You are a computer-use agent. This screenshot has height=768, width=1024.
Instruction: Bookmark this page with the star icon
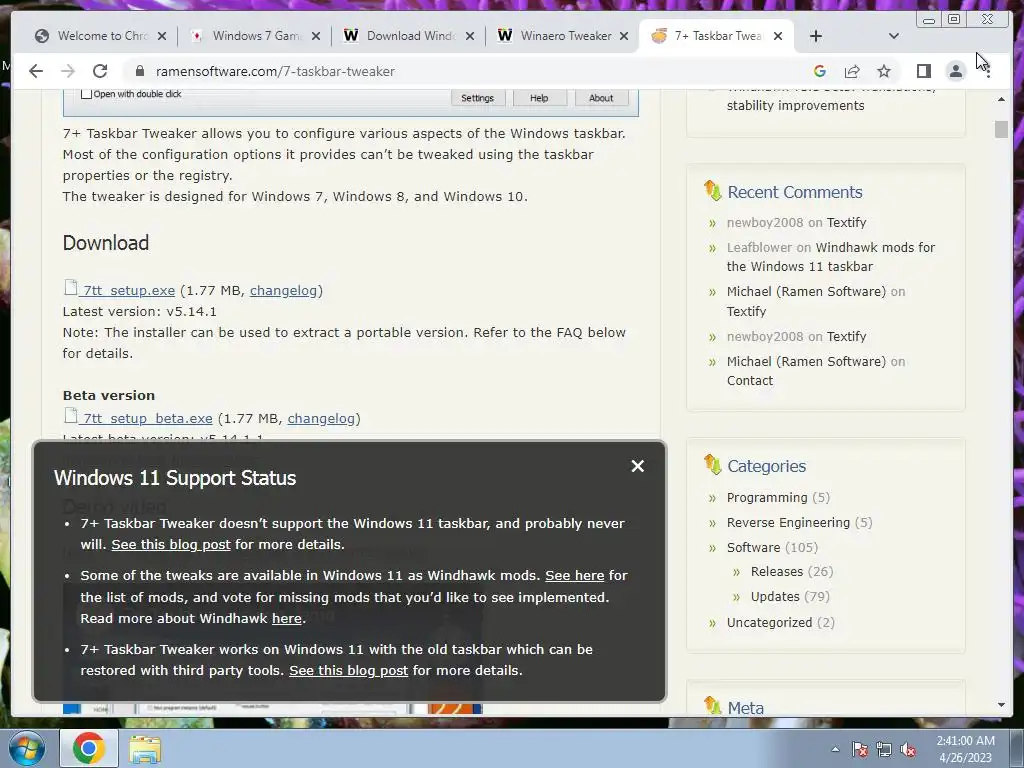tap(884, 71)
